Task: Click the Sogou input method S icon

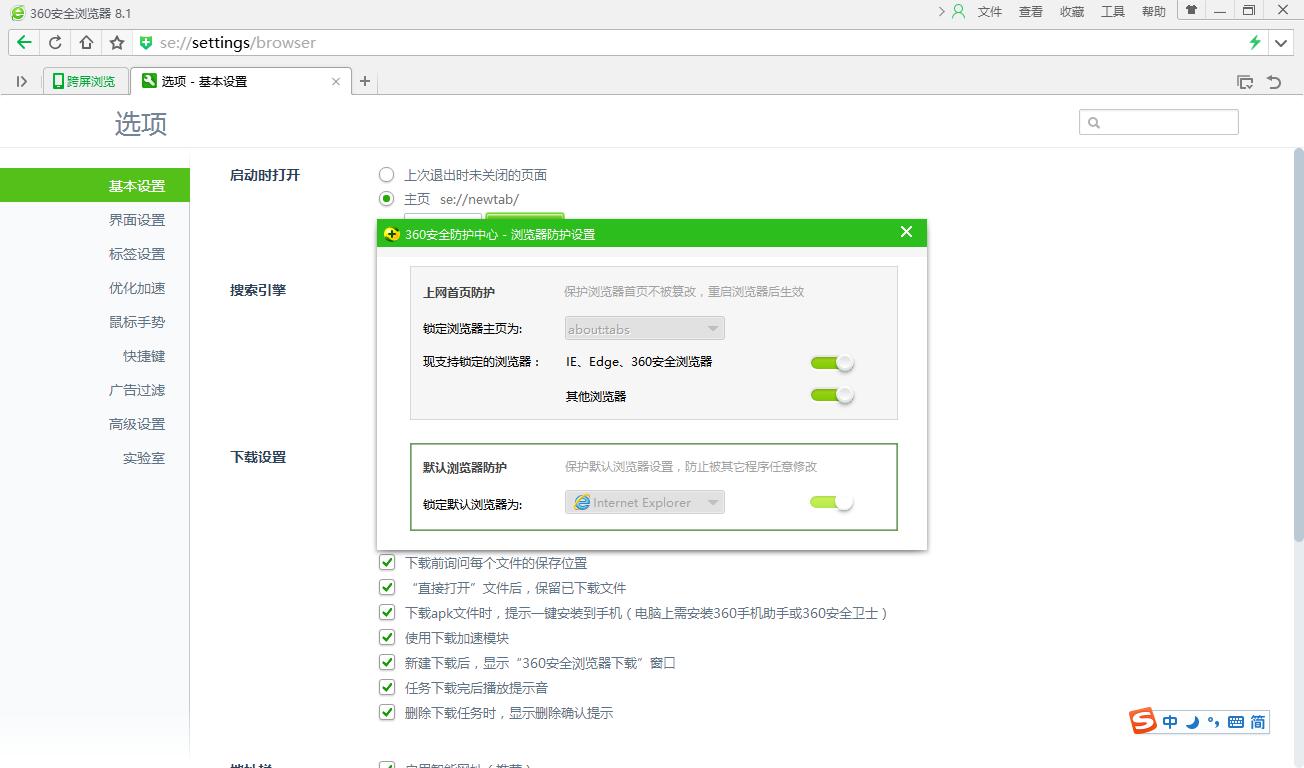Action: click(1143, 721)
